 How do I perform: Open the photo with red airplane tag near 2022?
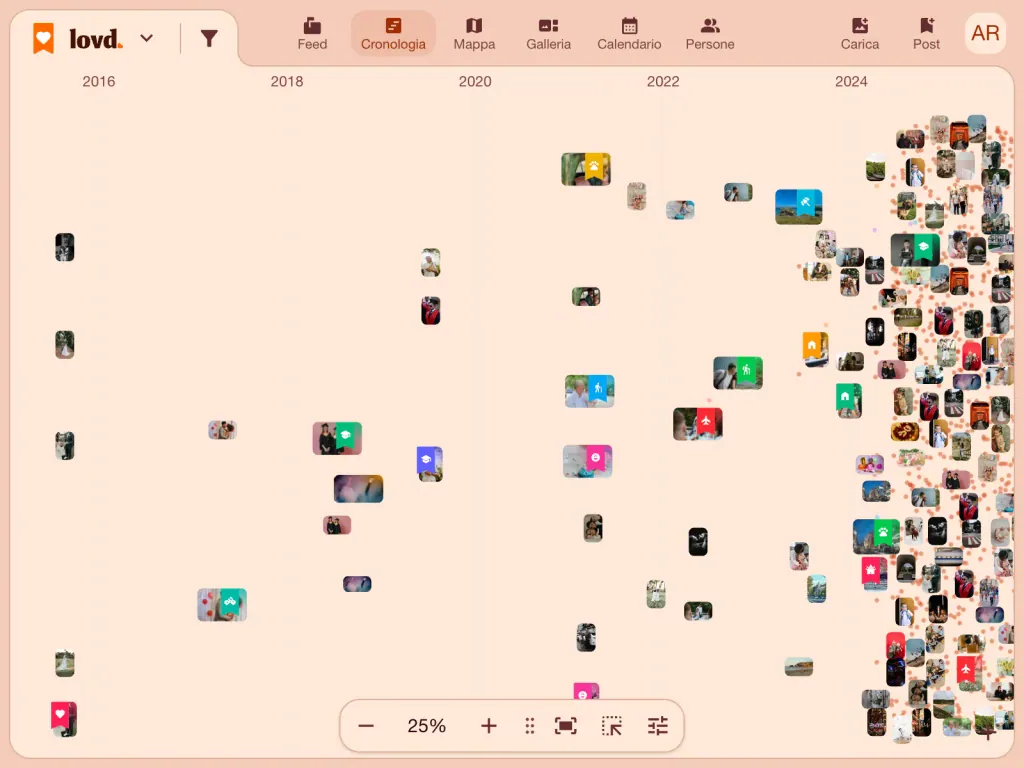697,424
